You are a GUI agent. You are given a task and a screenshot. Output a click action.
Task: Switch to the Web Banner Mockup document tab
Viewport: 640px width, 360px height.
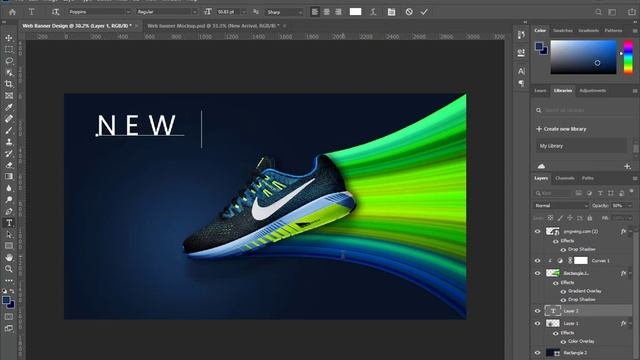click(x=213, y=26)
